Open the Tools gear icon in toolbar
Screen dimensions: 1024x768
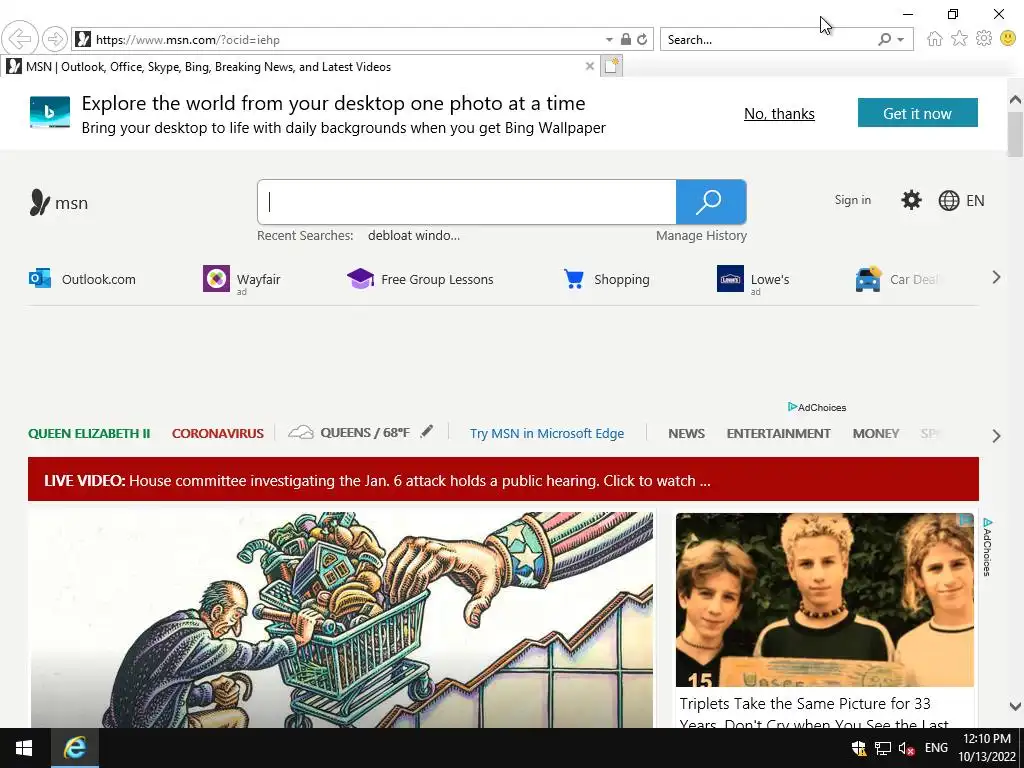coord(984,39)
